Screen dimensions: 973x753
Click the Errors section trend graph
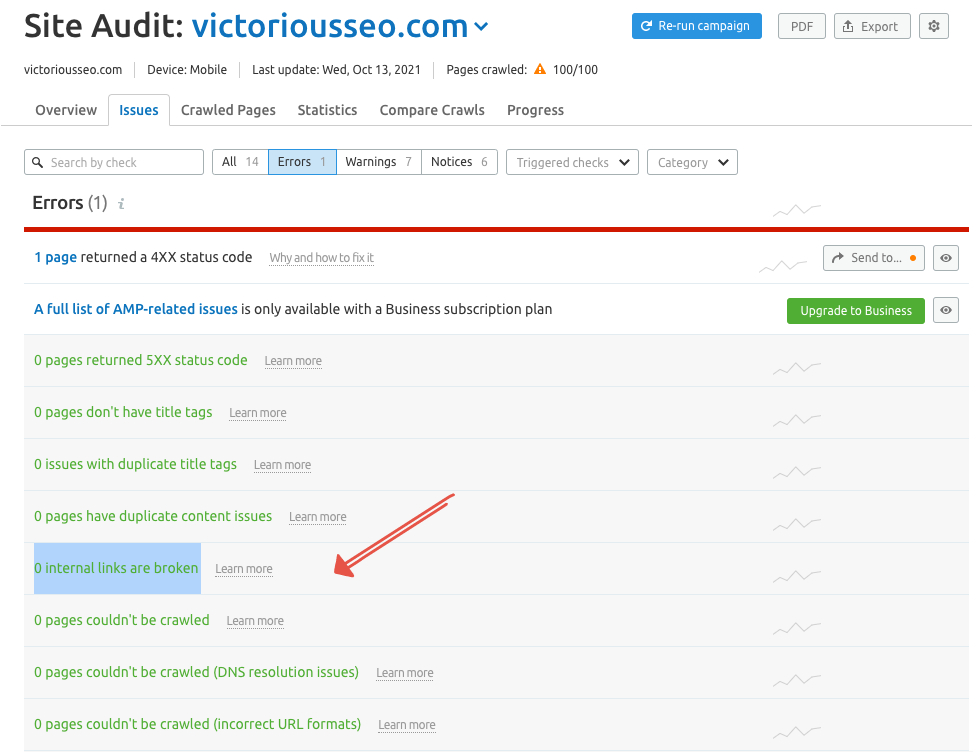(797, 210)
